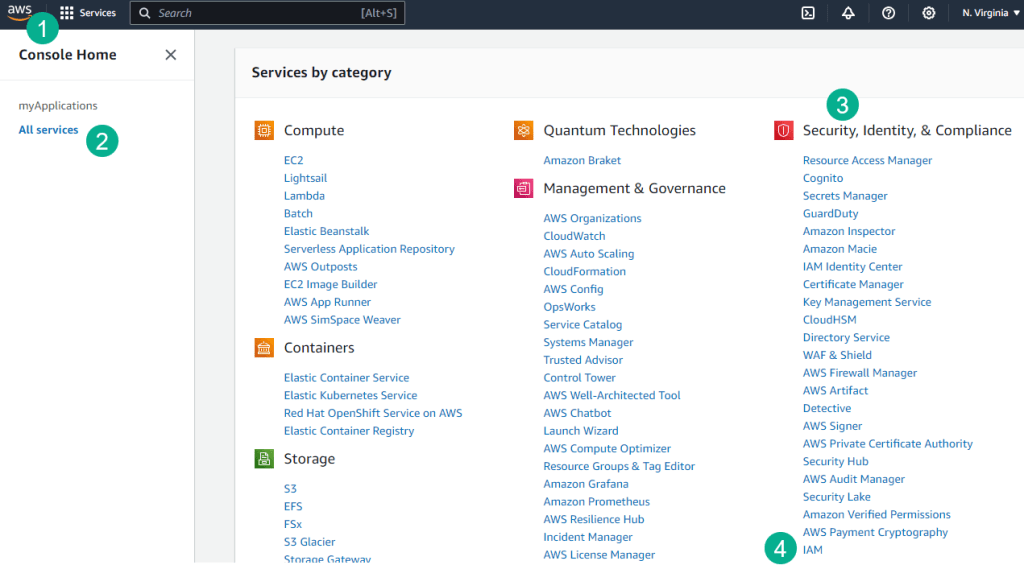Open the Services grid menu
Viewport: 1024px width, 565px height.
[87, 13]
